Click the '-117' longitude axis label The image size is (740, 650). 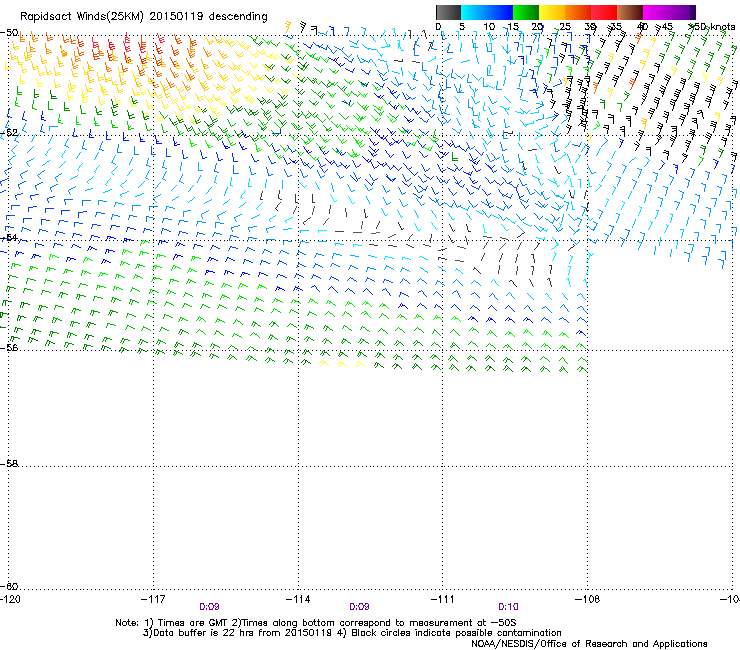(153, 599)
